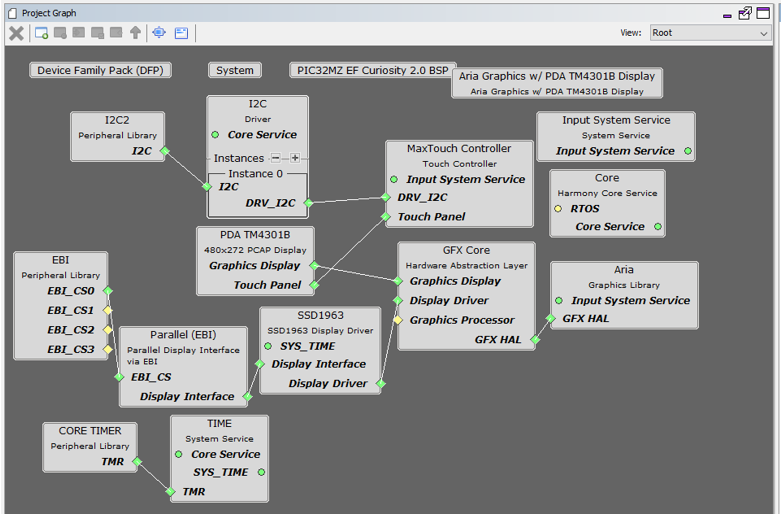Click I2C Driver's Core Service circle port
The image size is (784, 519).
tap(215, 135)
